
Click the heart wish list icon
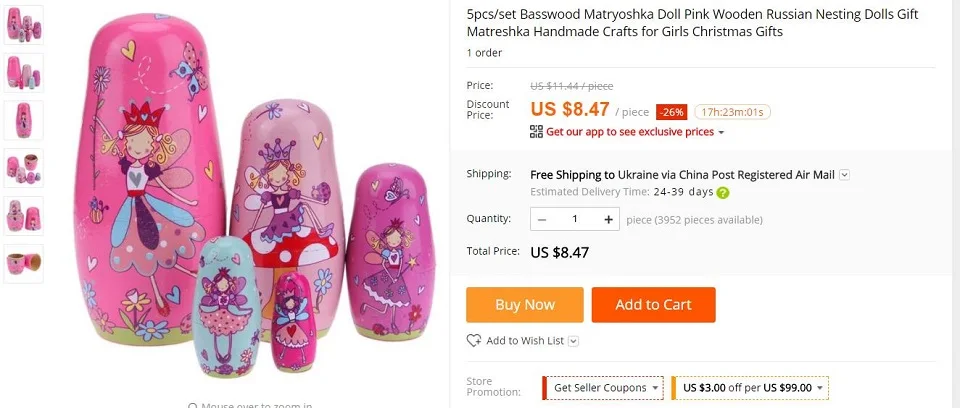pos(474,341)
